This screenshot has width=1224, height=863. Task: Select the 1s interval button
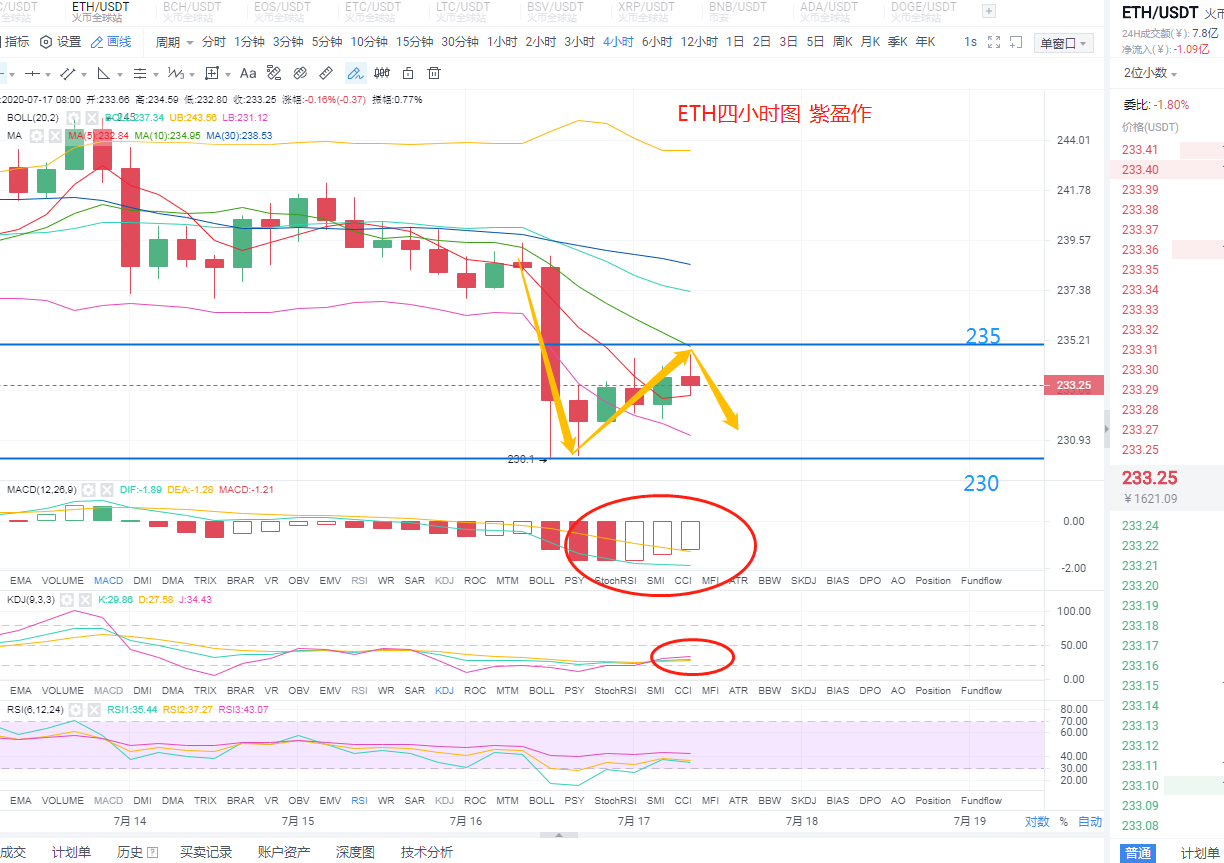pyautogui.click(x=970, y=42)
